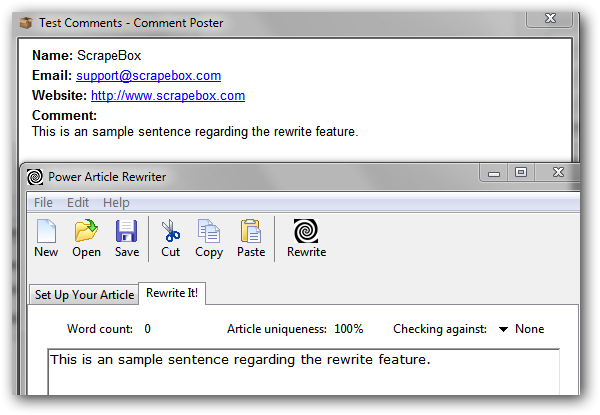Click the Comment Poster box icon
This screenshot has width=600, height=415.
(x=26, y=23)
